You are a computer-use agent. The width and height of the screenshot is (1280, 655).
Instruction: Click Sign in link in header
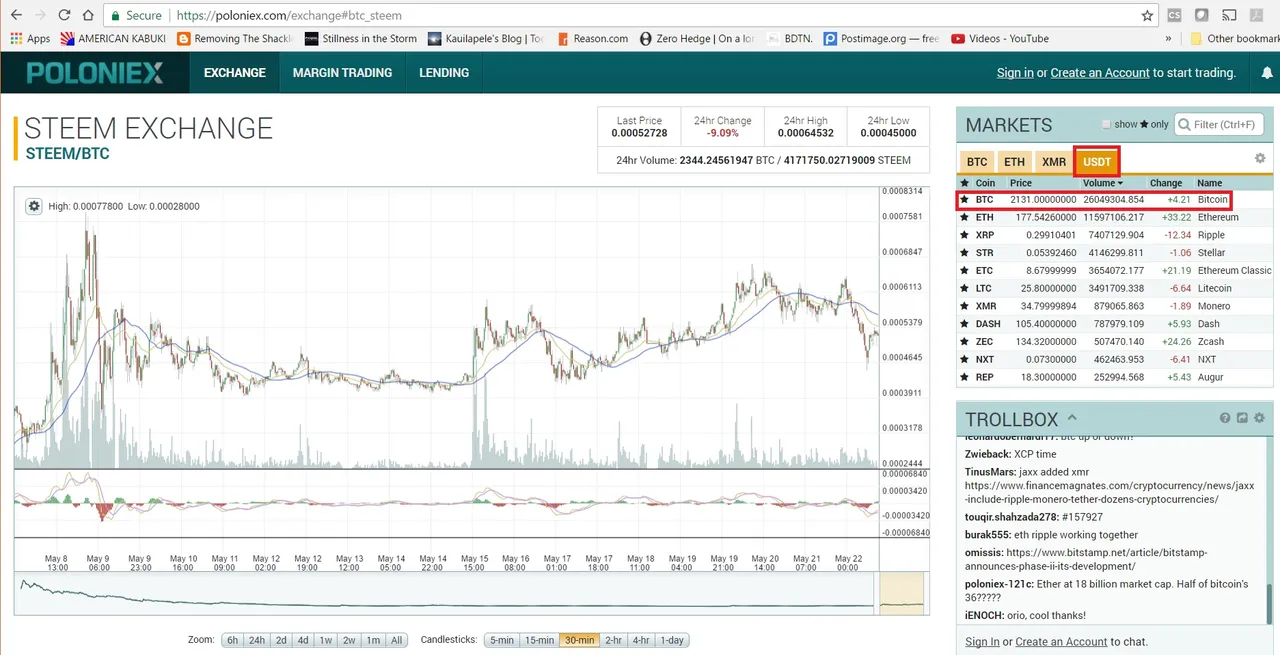click(1015, 73)
